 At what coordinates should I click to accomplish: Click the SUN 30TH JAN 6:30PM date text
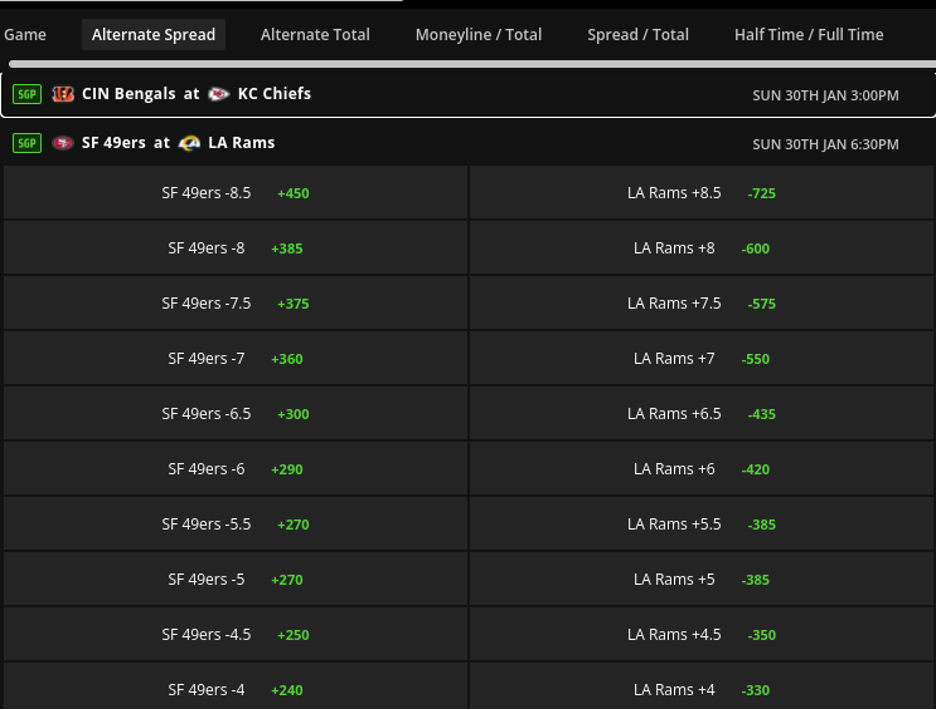(825, 145)
